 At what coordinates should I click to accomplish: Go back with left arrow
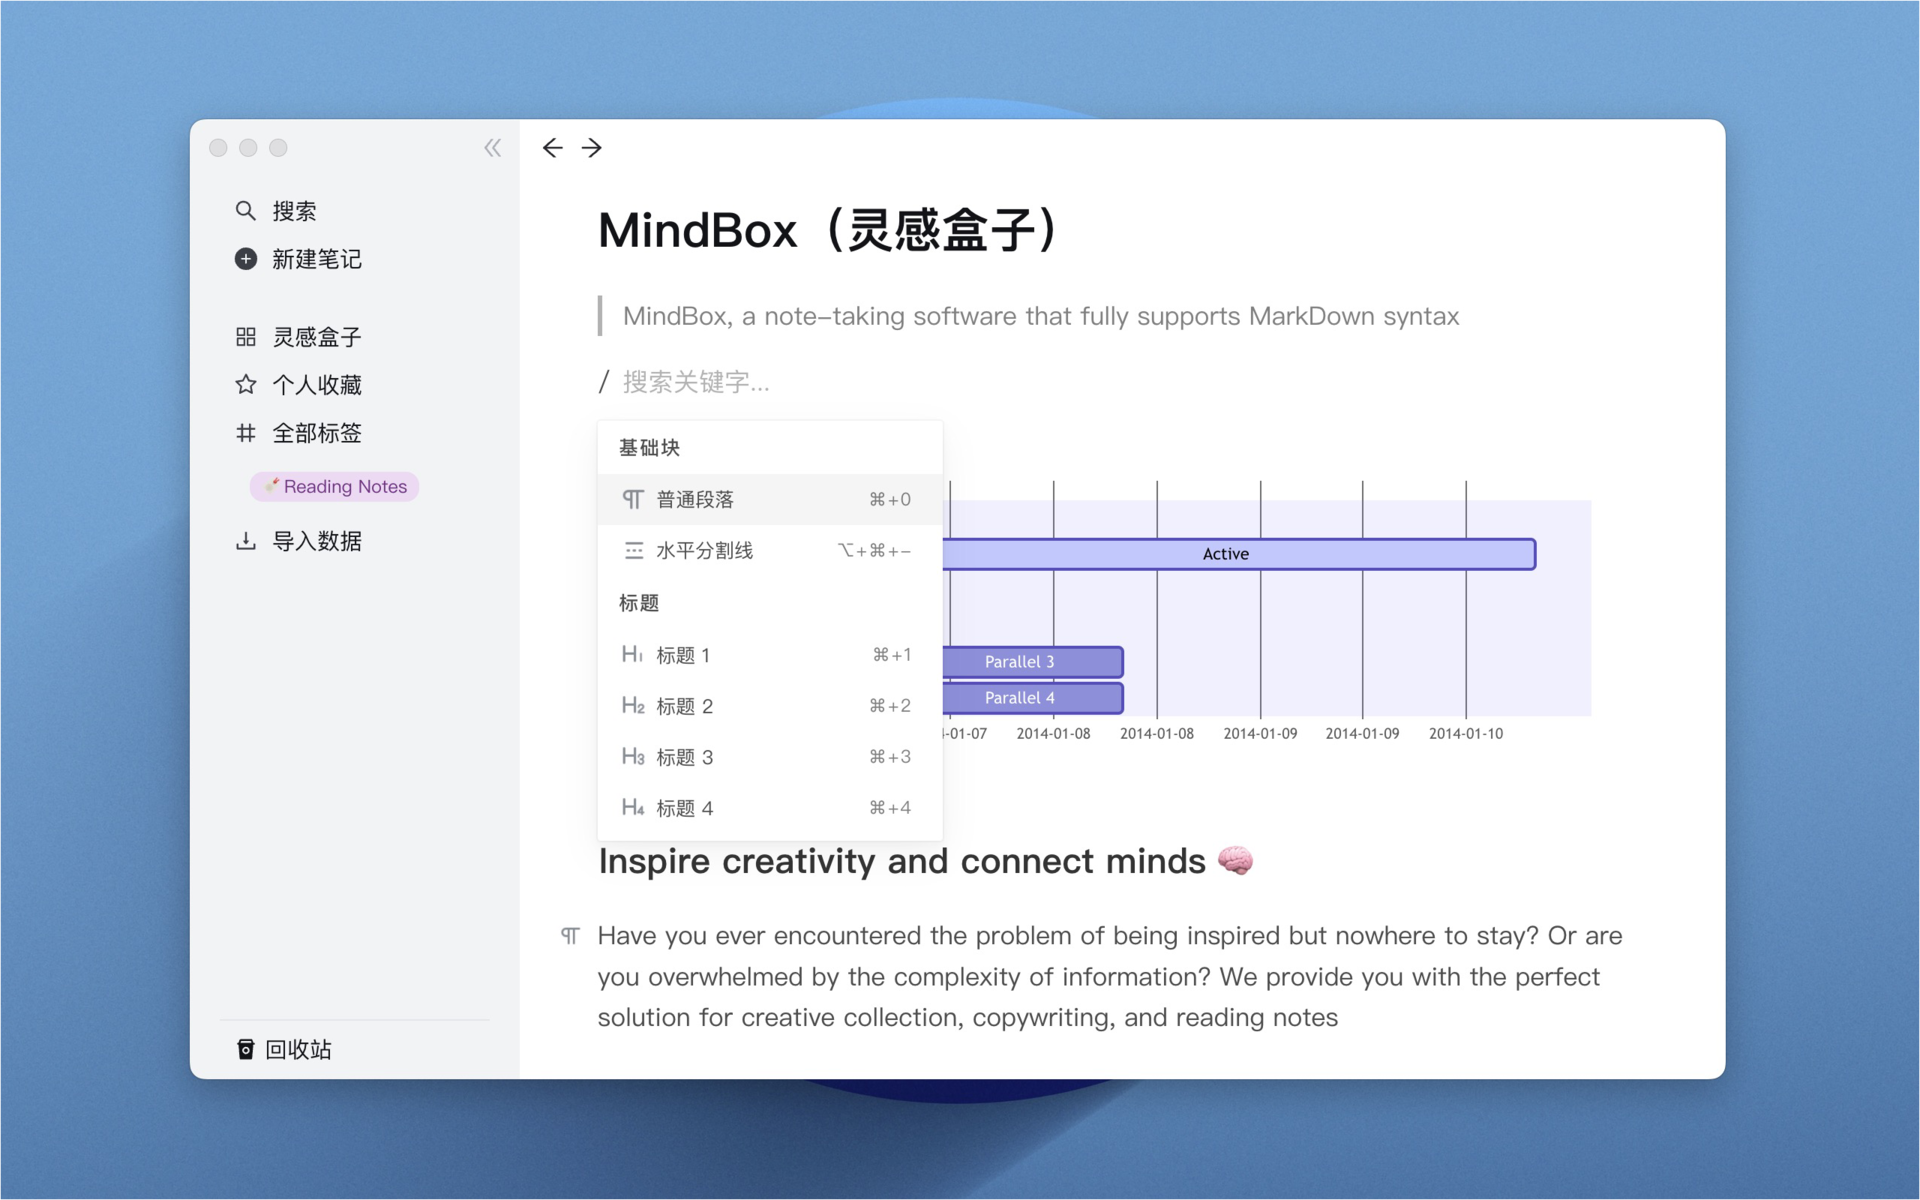(x=552, y=148)
